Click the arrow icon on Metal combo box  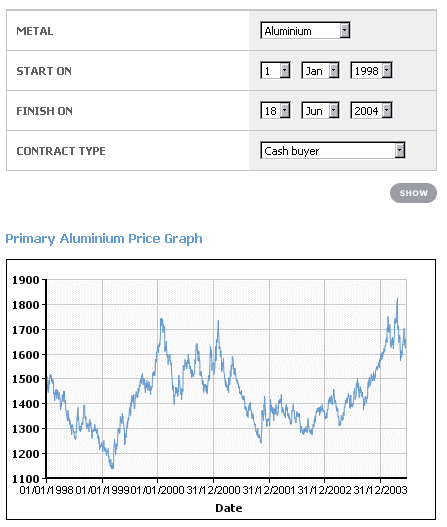click(x=344, y=31)
